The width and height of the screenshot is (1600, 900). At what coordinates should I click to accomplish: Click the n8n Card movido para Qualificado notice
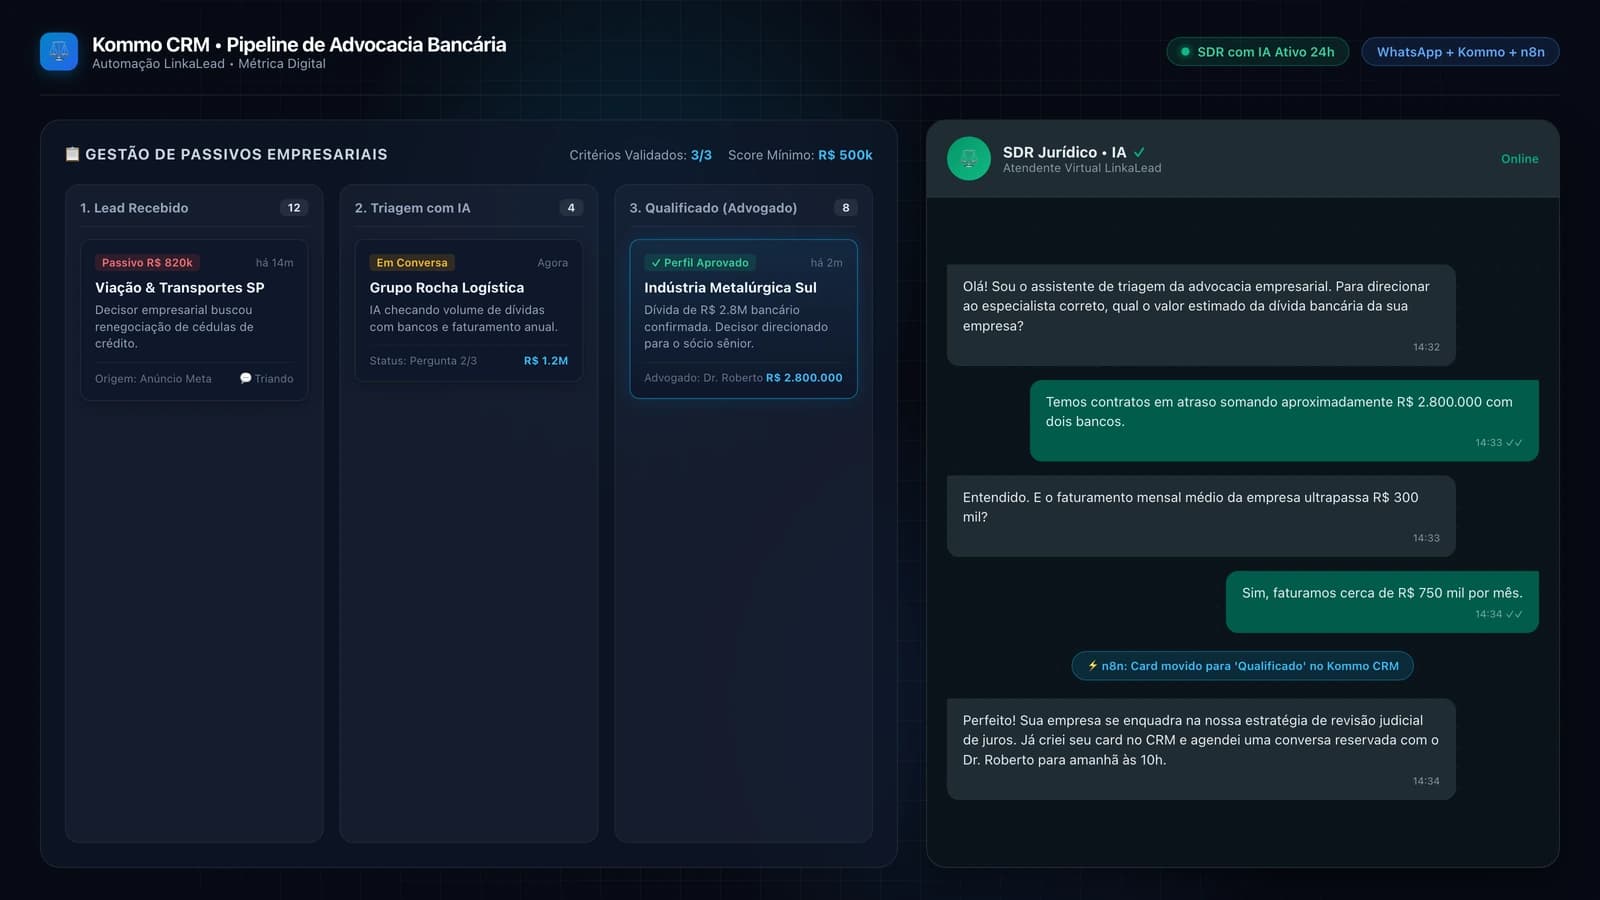click(x=1242, y=666)
